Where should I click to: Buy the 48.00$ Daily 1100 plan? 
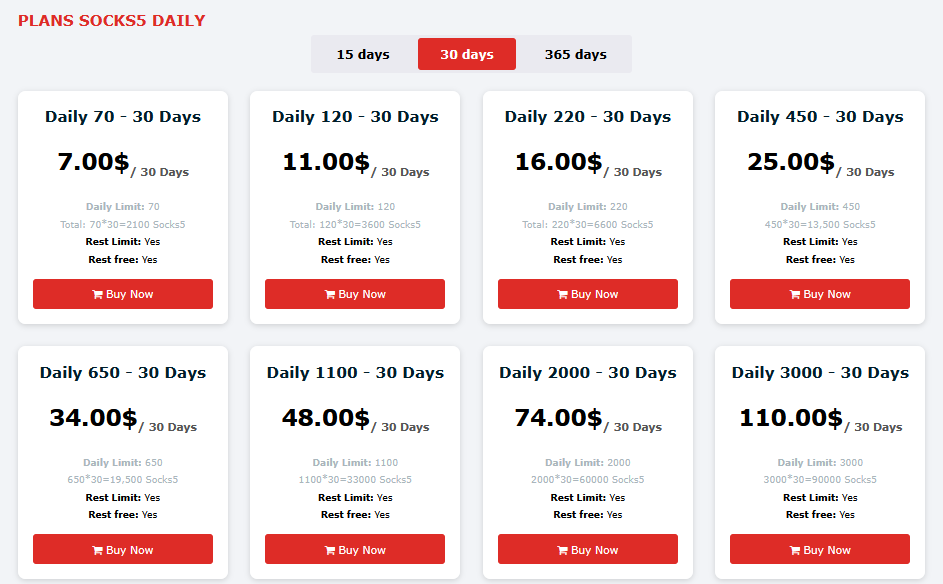tap(355, 549)
